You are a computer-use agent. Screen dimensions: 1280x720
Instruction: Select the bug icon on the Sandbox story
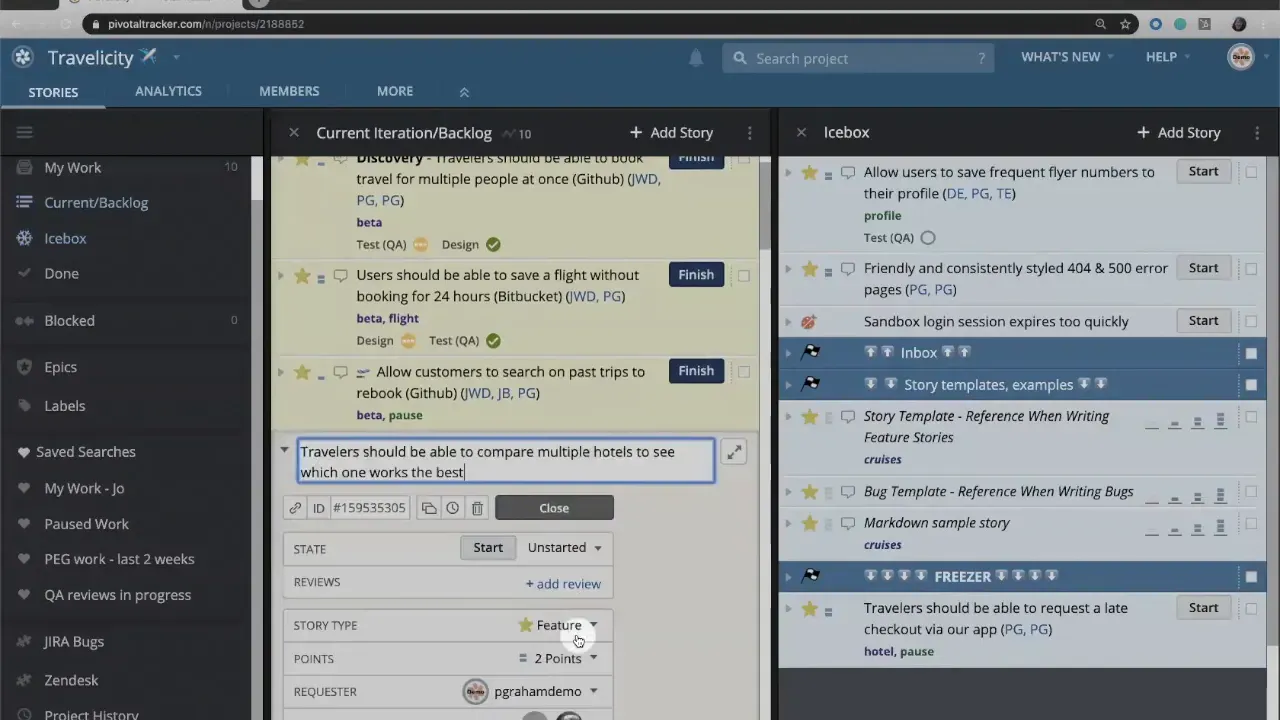click(808, 321)
